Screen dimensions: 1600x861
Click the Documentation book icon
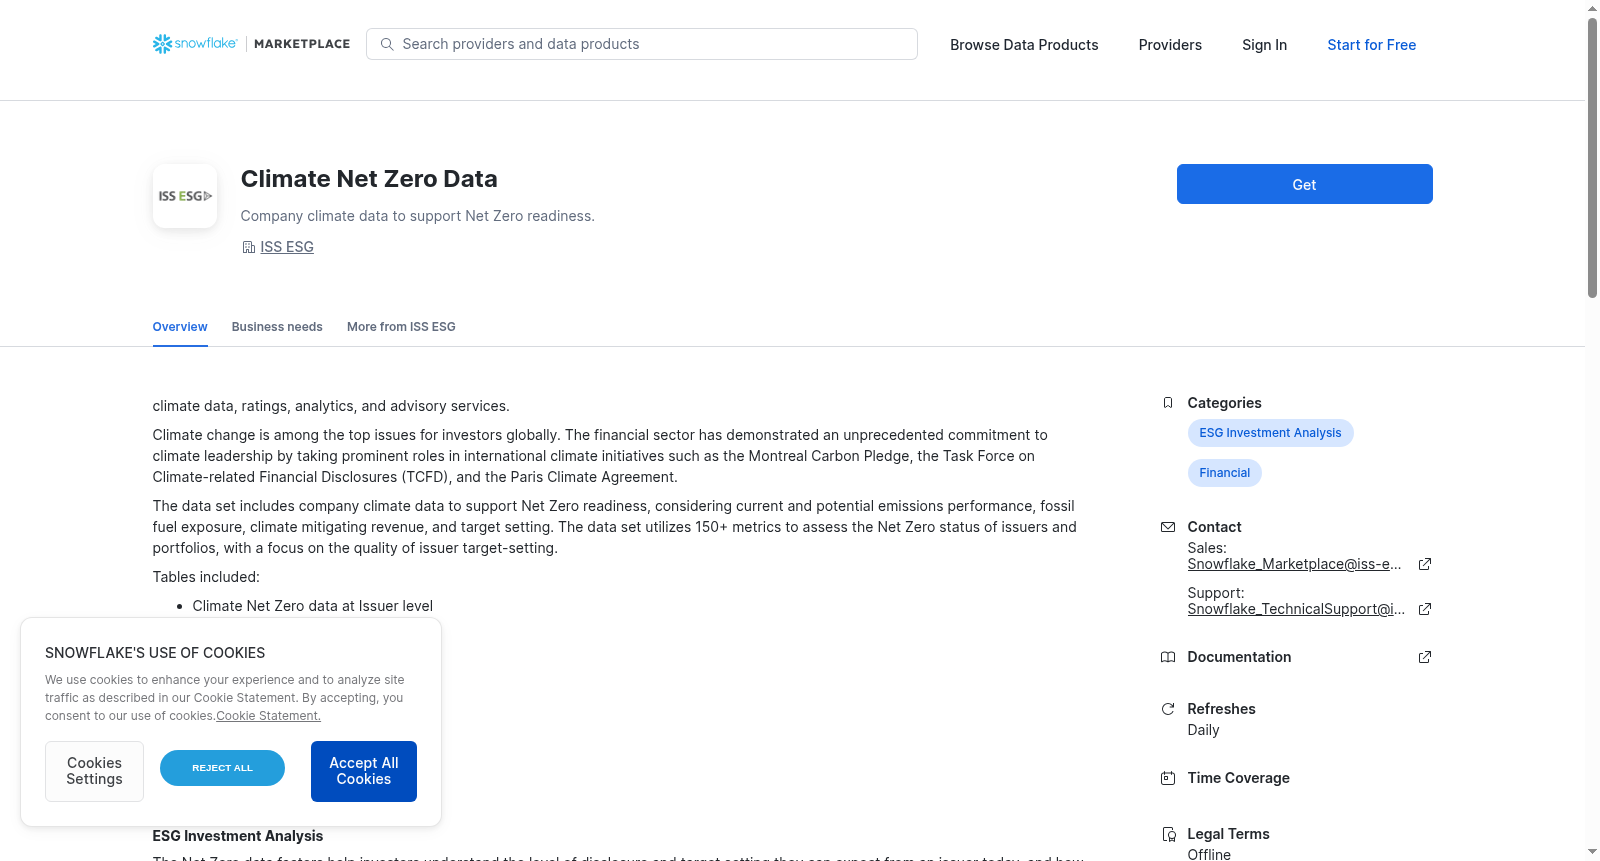(x=1168, y=657)
